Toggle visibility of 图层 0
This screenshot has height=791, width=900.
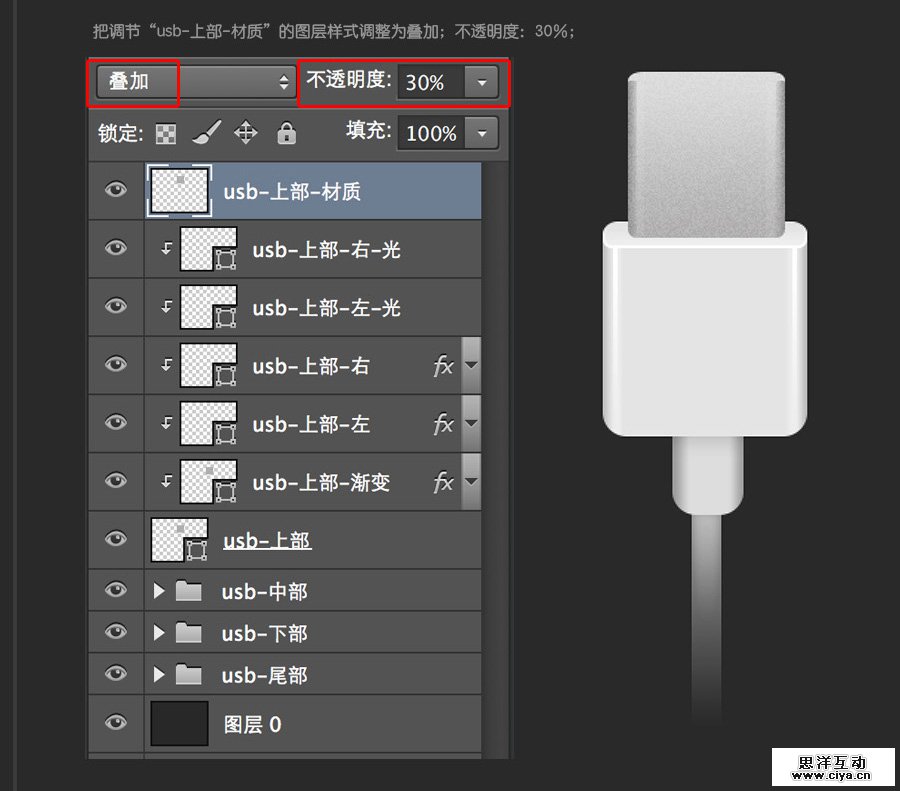[x=115, y=722]
